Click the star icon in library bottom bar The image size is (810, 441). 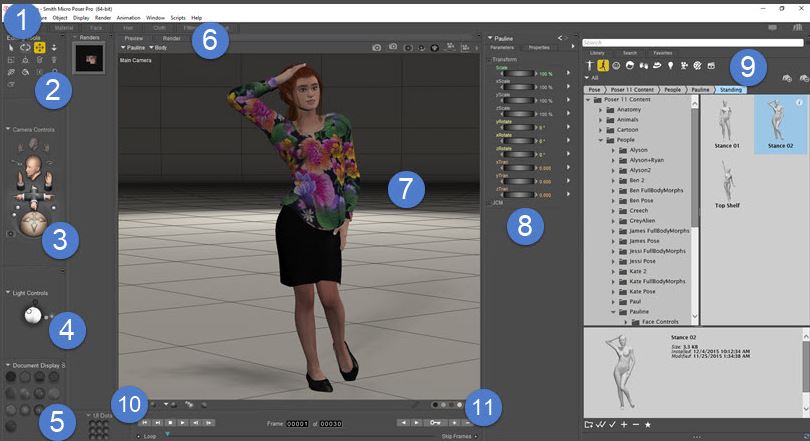point(648,424)
